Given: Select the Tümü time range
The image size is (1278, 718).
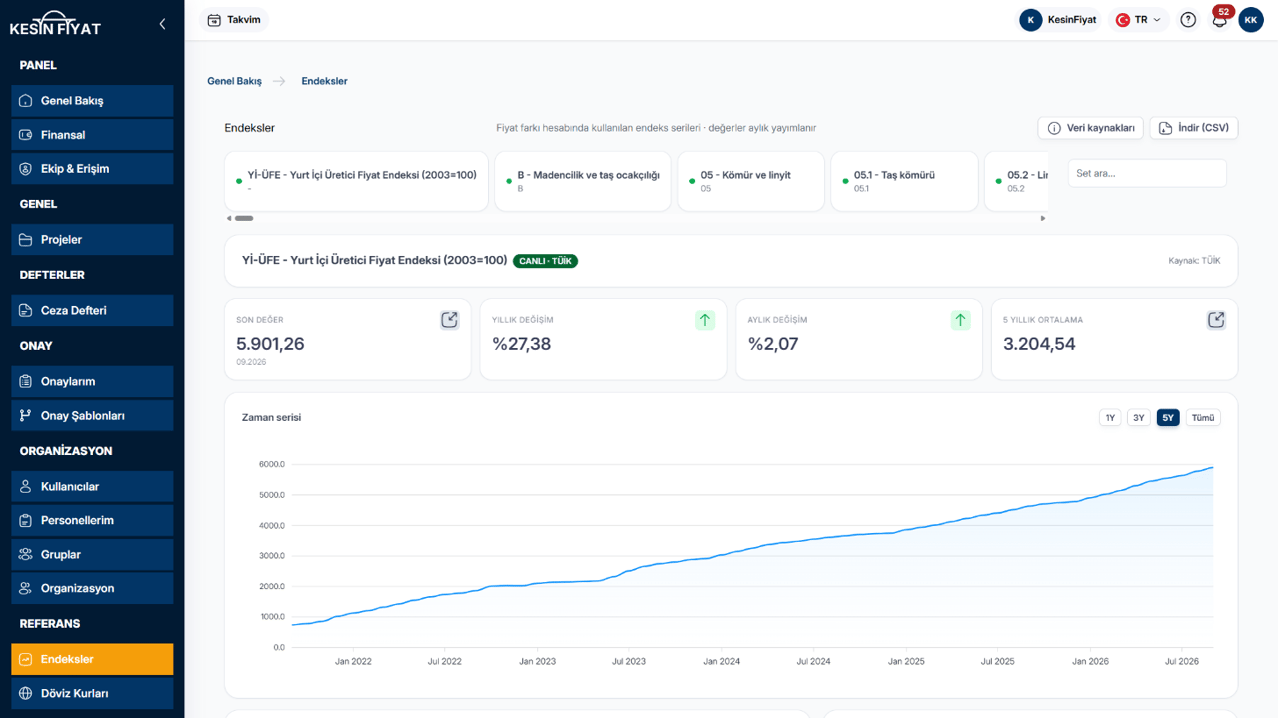Looking at the screenshot, I should [x=1203, y=418].
